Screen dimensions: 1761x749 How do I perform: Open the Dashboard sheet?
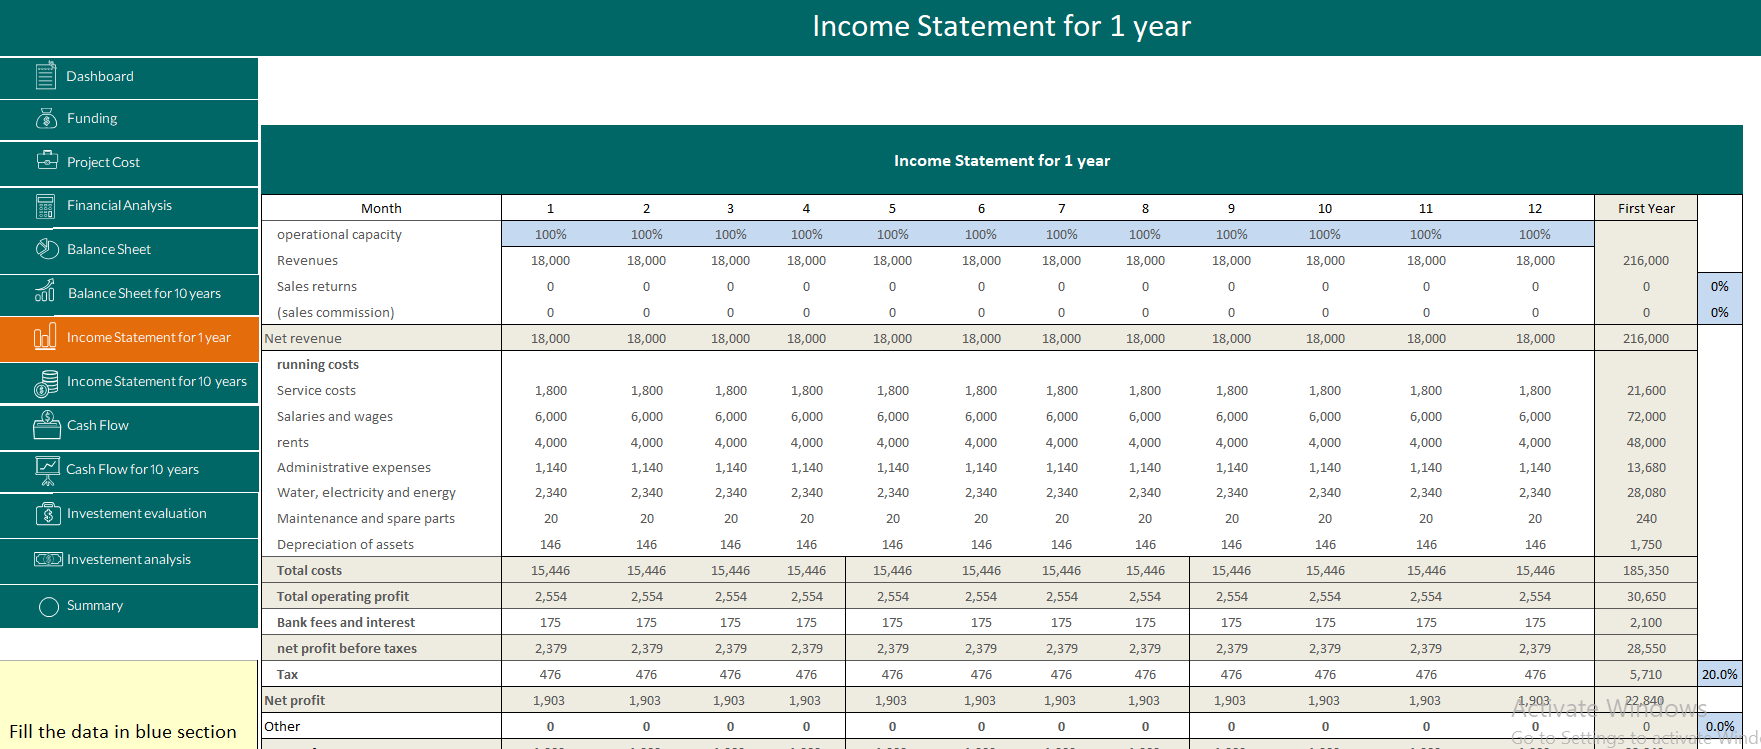[129, 77]
